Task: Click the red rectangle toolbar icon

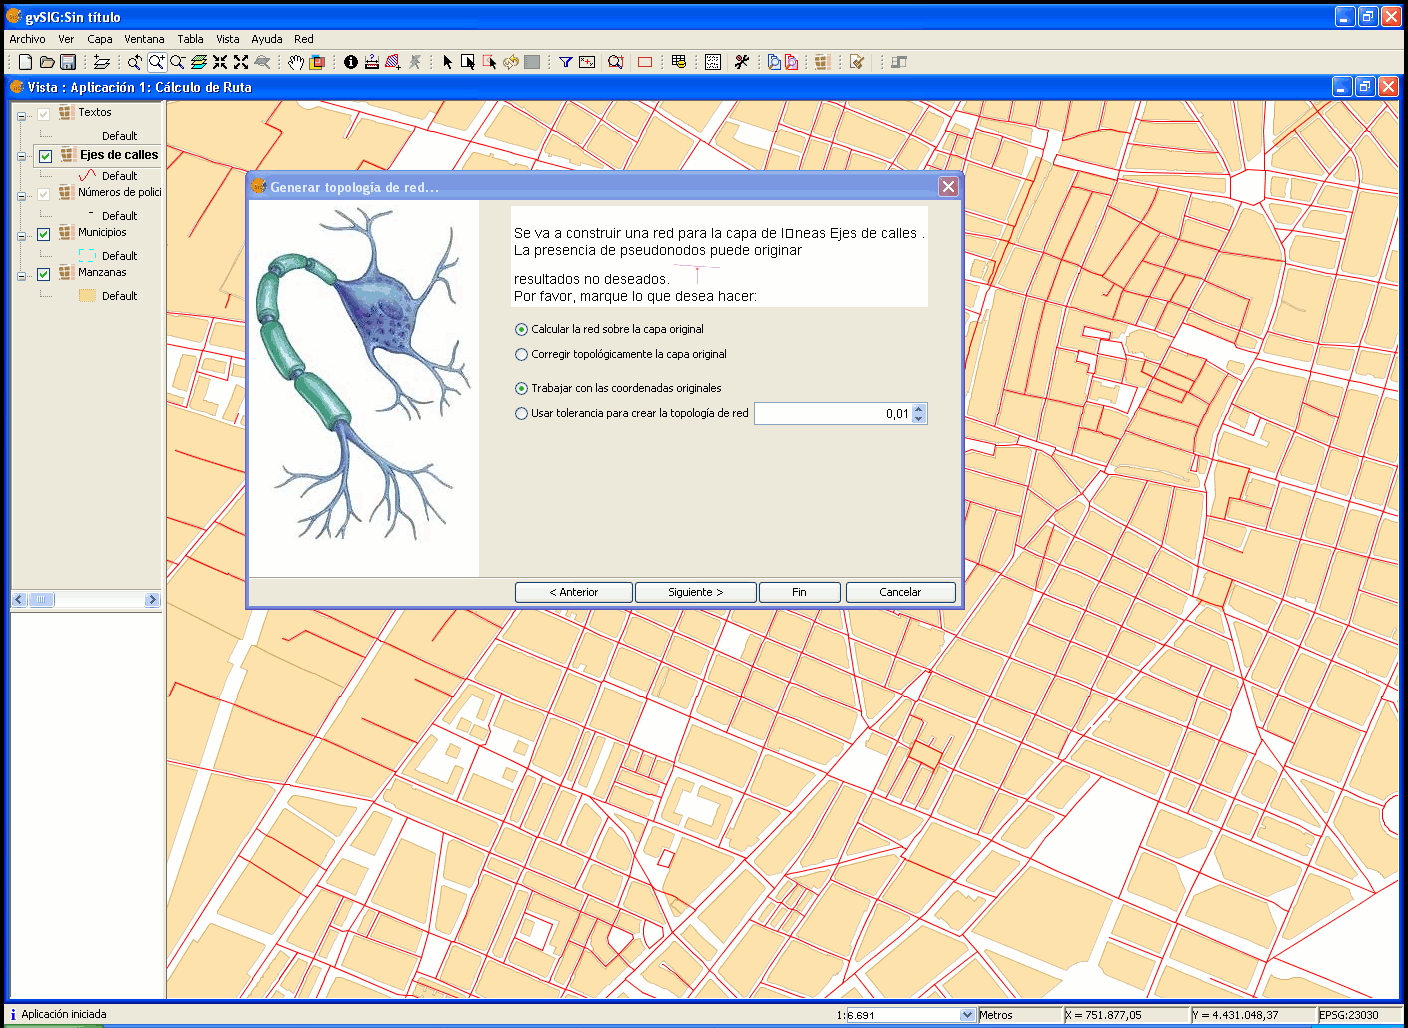Action: 645,62
